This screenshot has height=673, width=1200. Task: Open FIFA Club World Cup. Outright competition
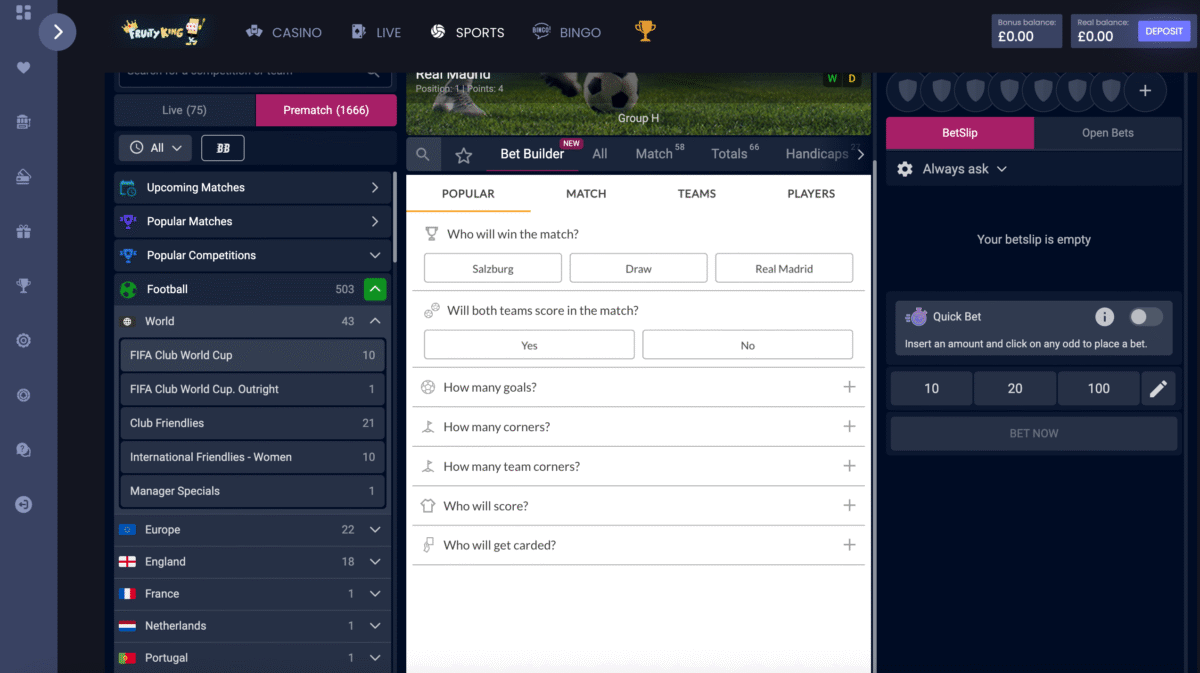(252, 390)
